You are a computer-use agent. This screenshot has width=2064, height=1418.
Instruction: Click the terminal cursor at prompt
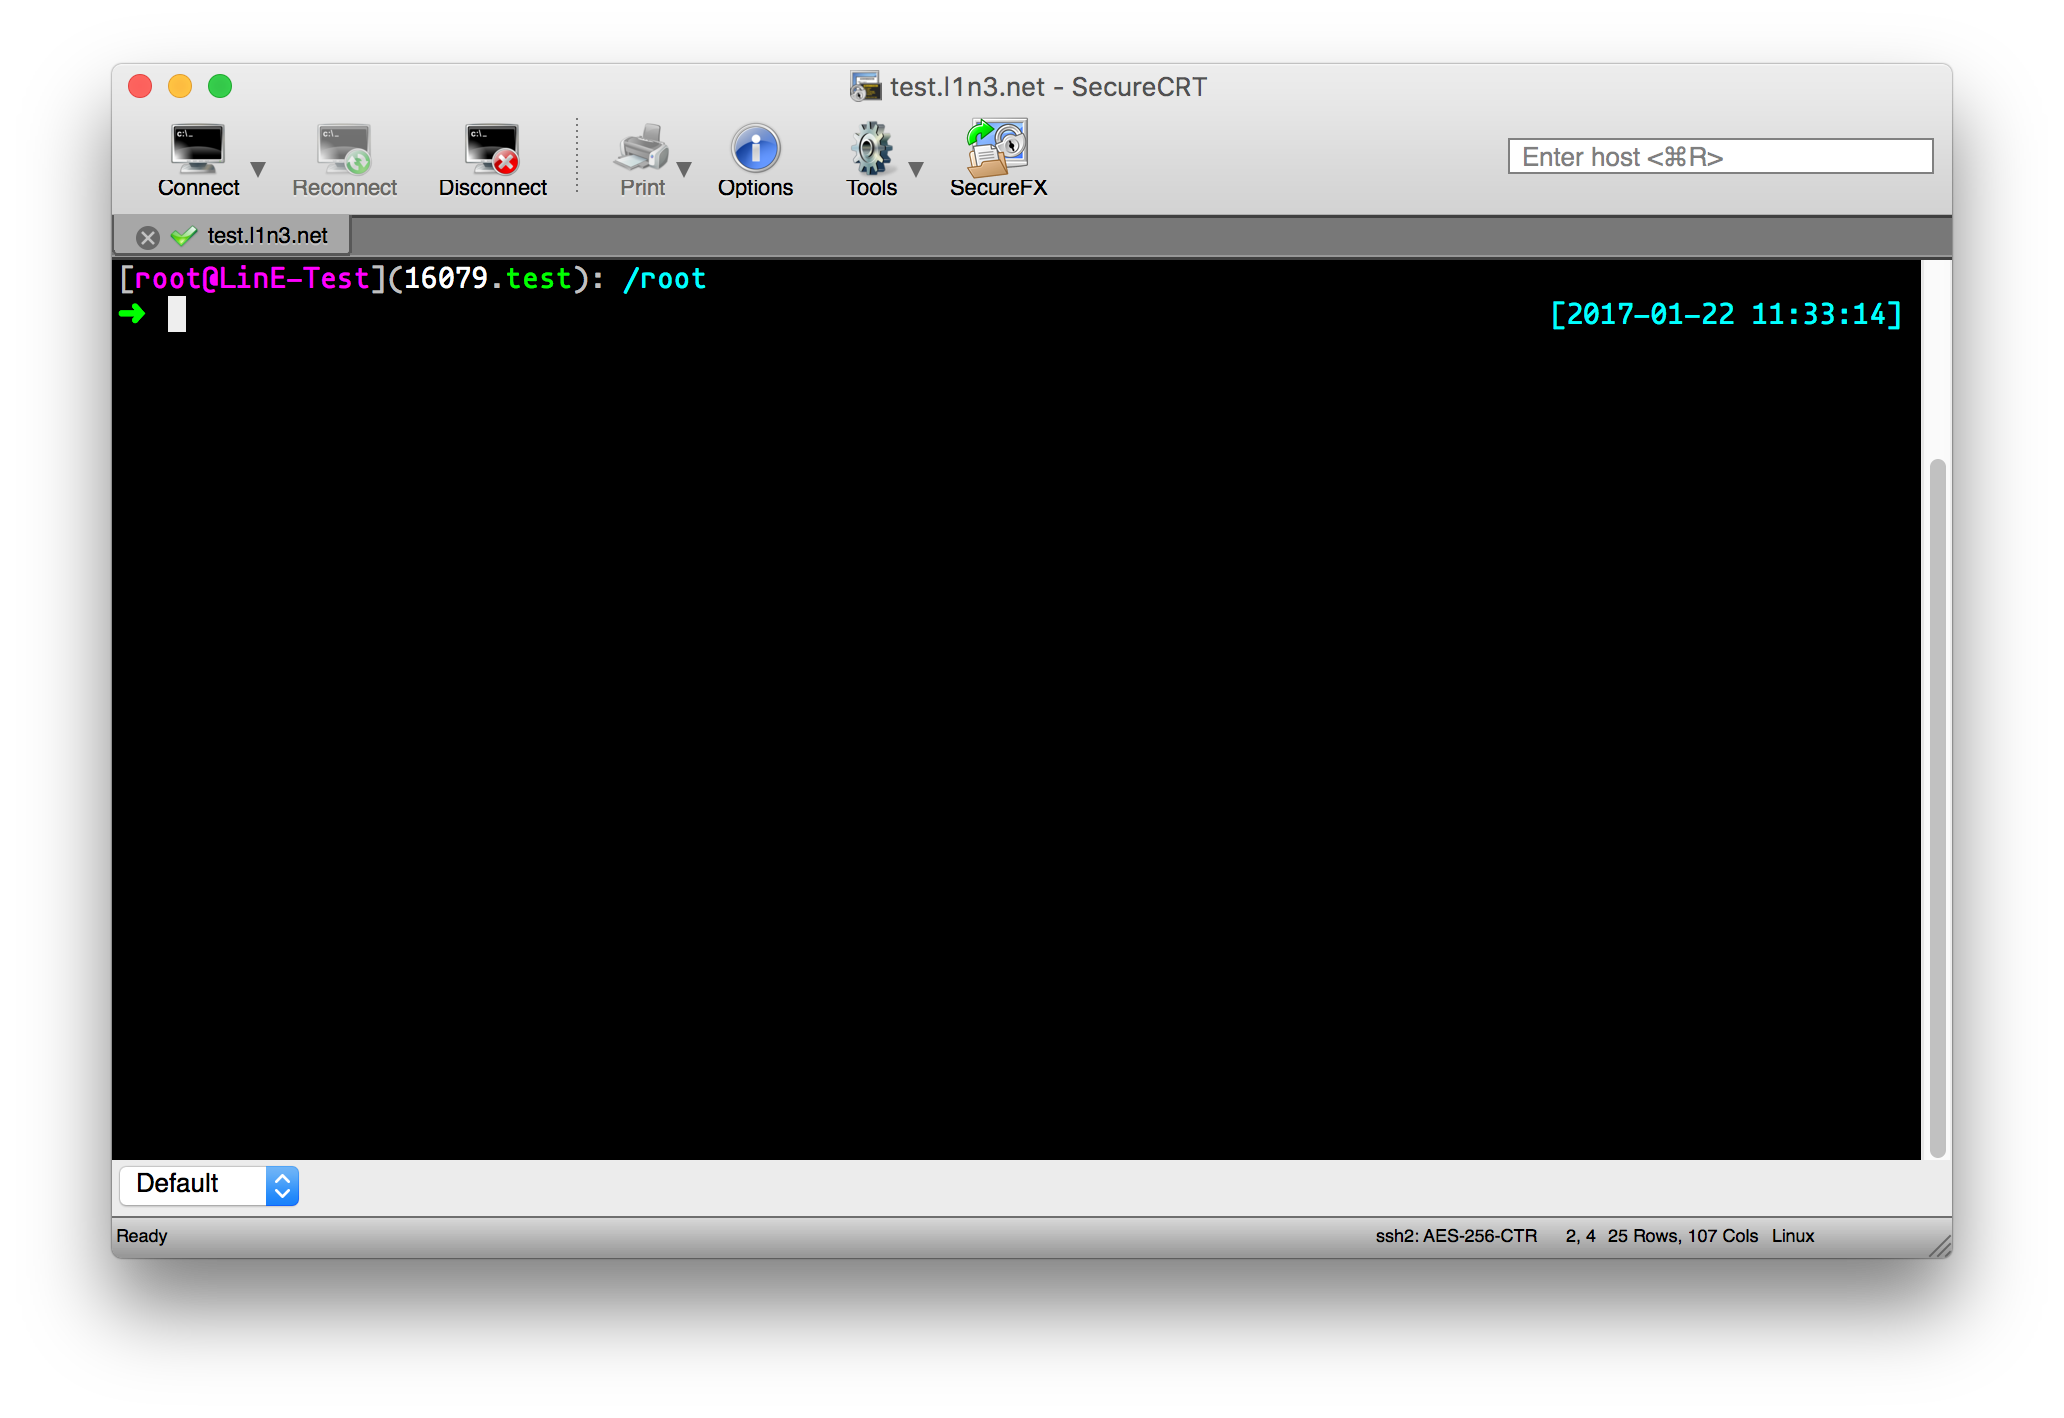[177, 314]
